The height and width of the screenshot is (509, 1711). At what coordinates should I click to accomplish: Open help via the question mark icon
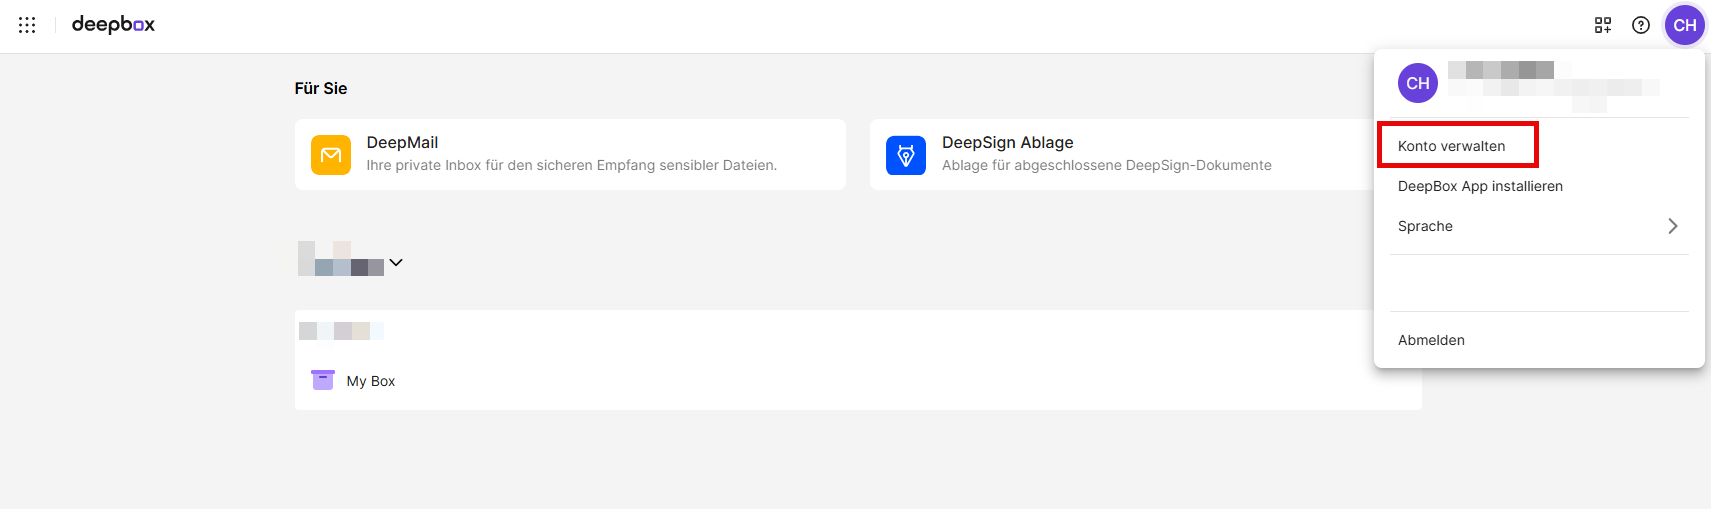pyautogui.click(x=1641, y=25)
